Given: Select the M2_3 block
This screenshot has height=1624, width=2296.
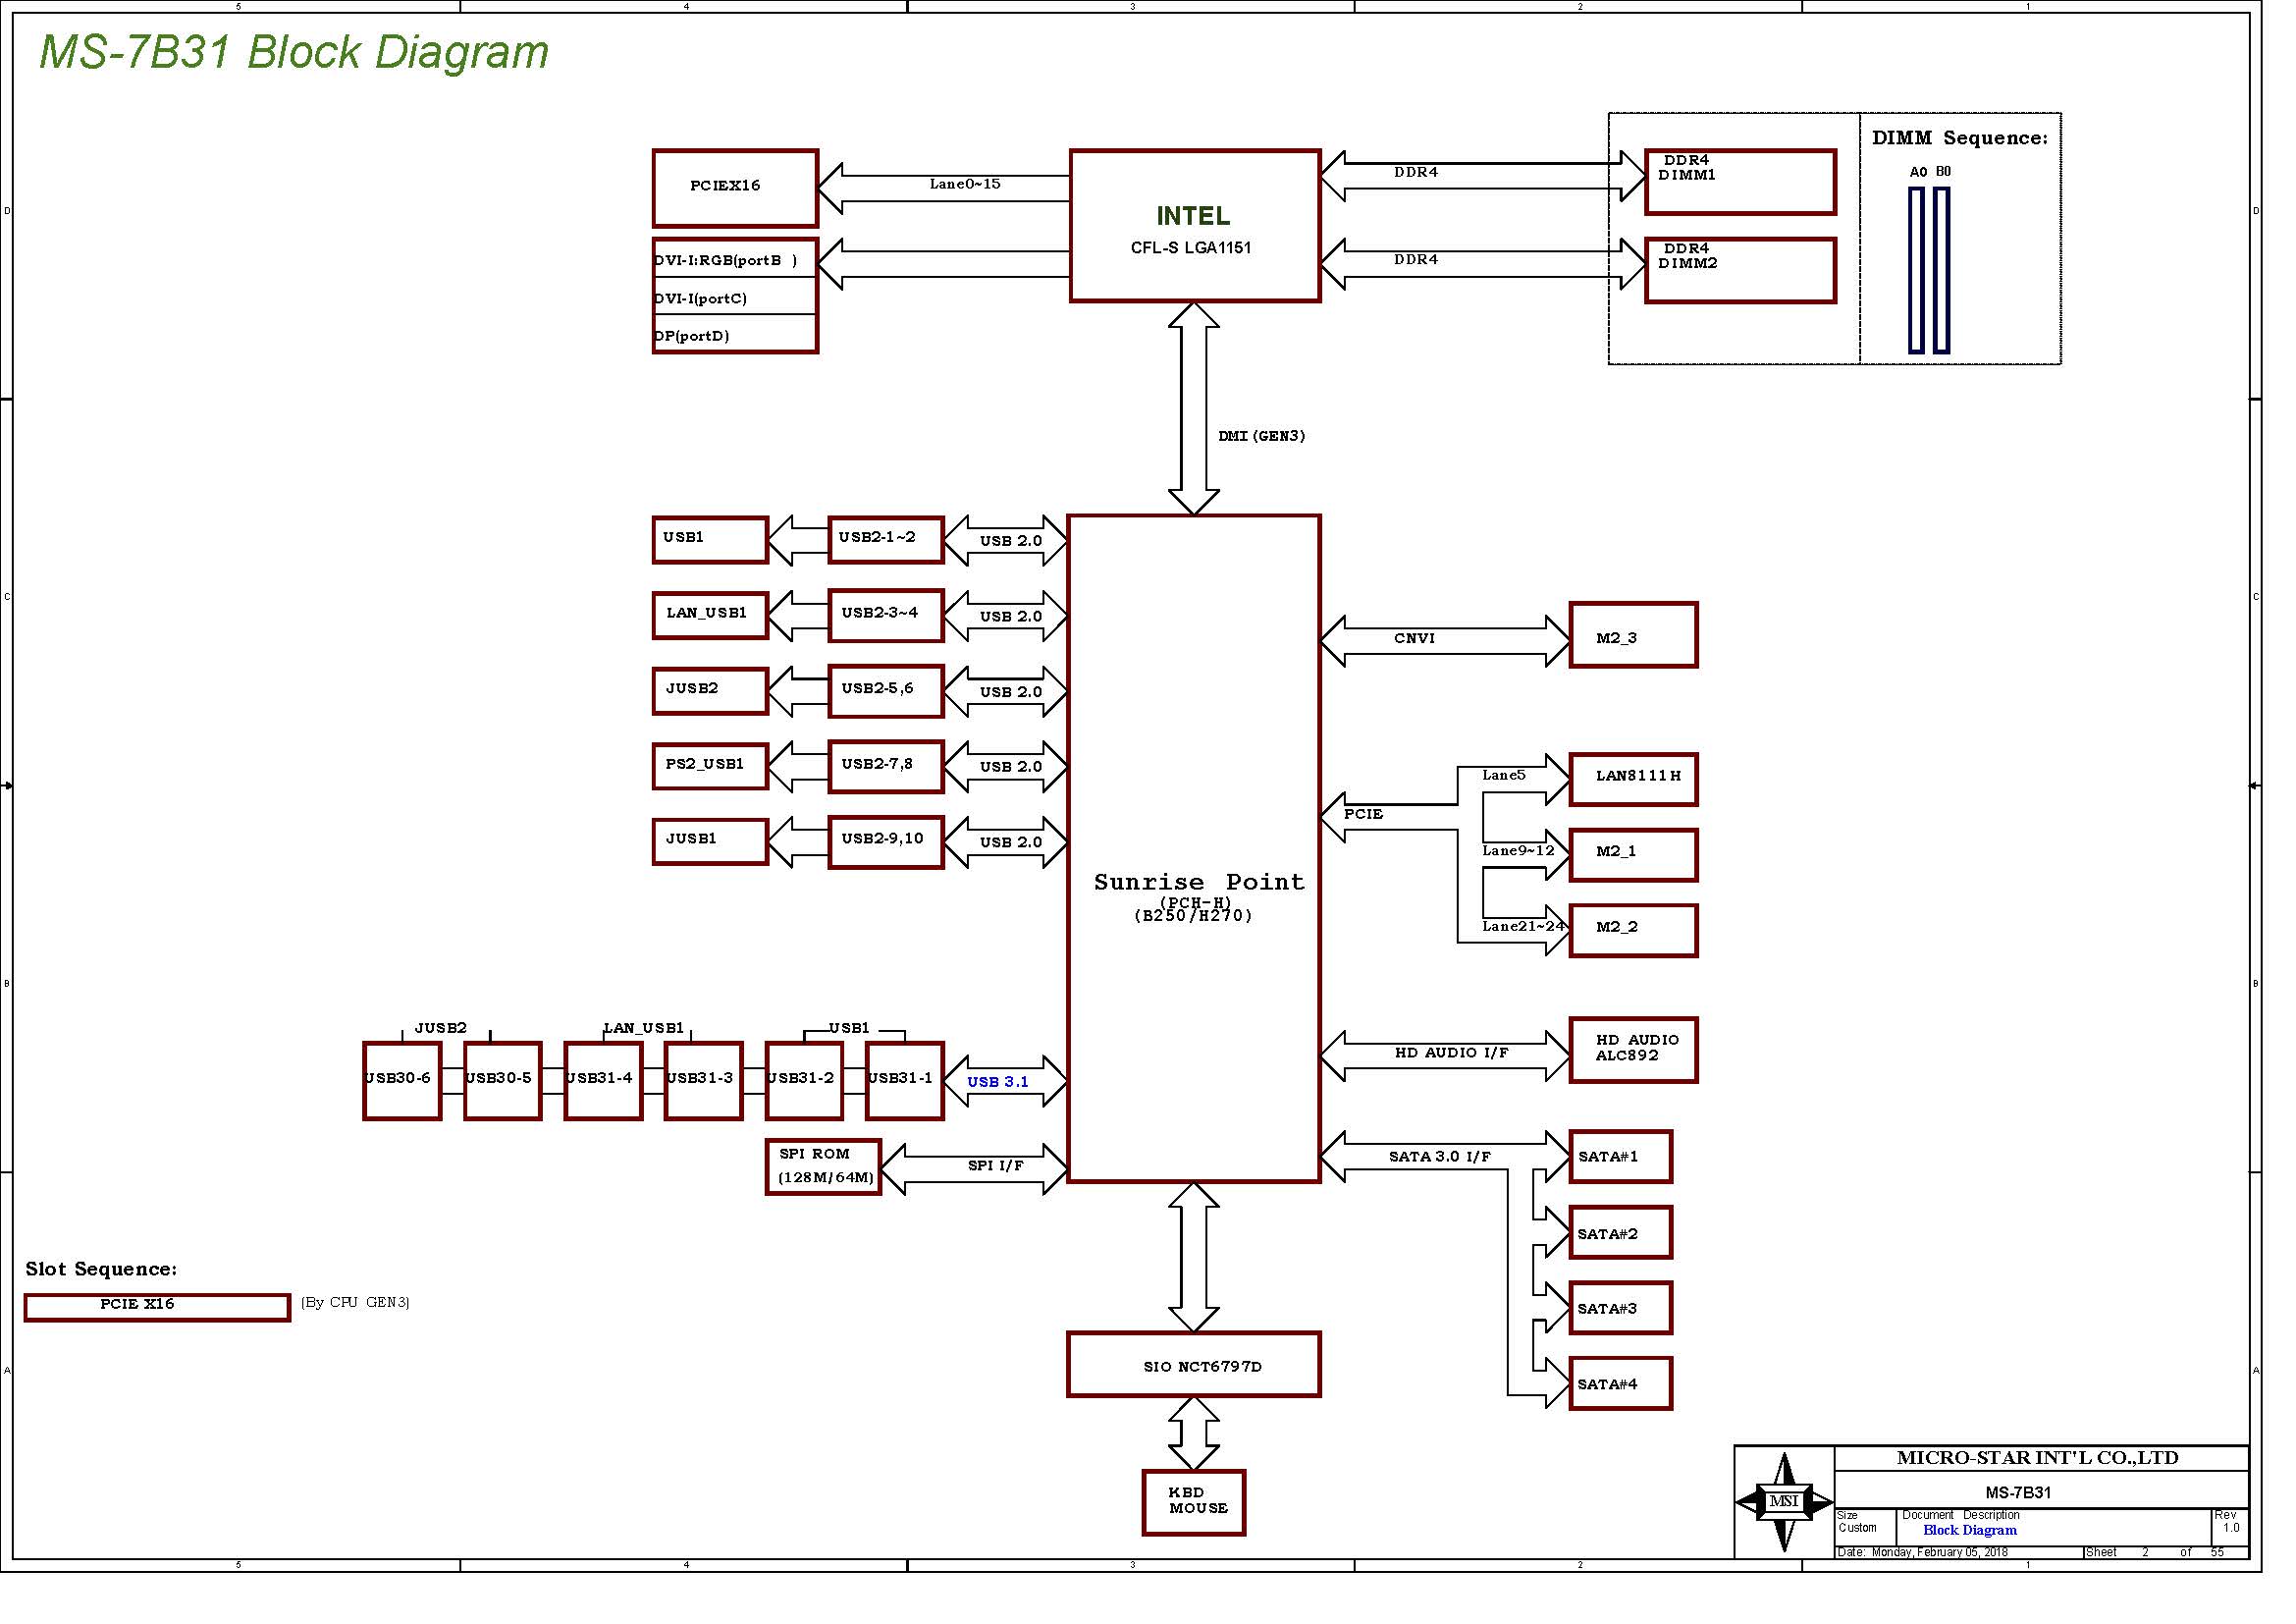Looking at the screenshot, I should pyautogui.click(x=1633, y=636).
